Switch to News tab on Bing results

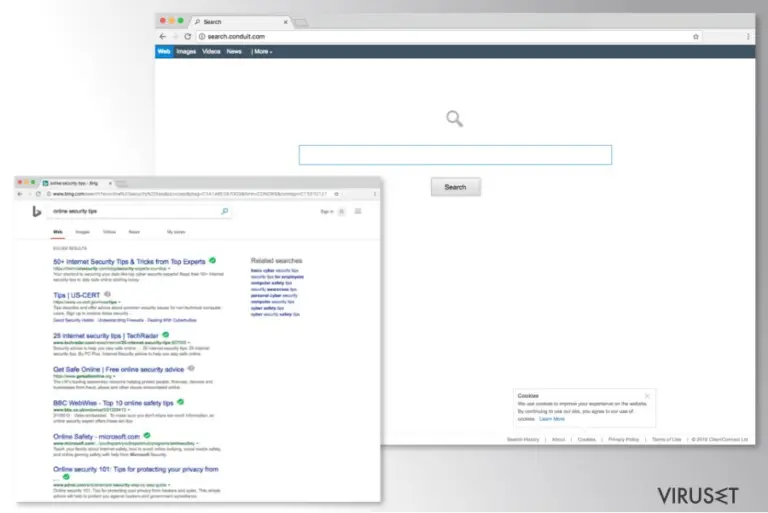134,232
